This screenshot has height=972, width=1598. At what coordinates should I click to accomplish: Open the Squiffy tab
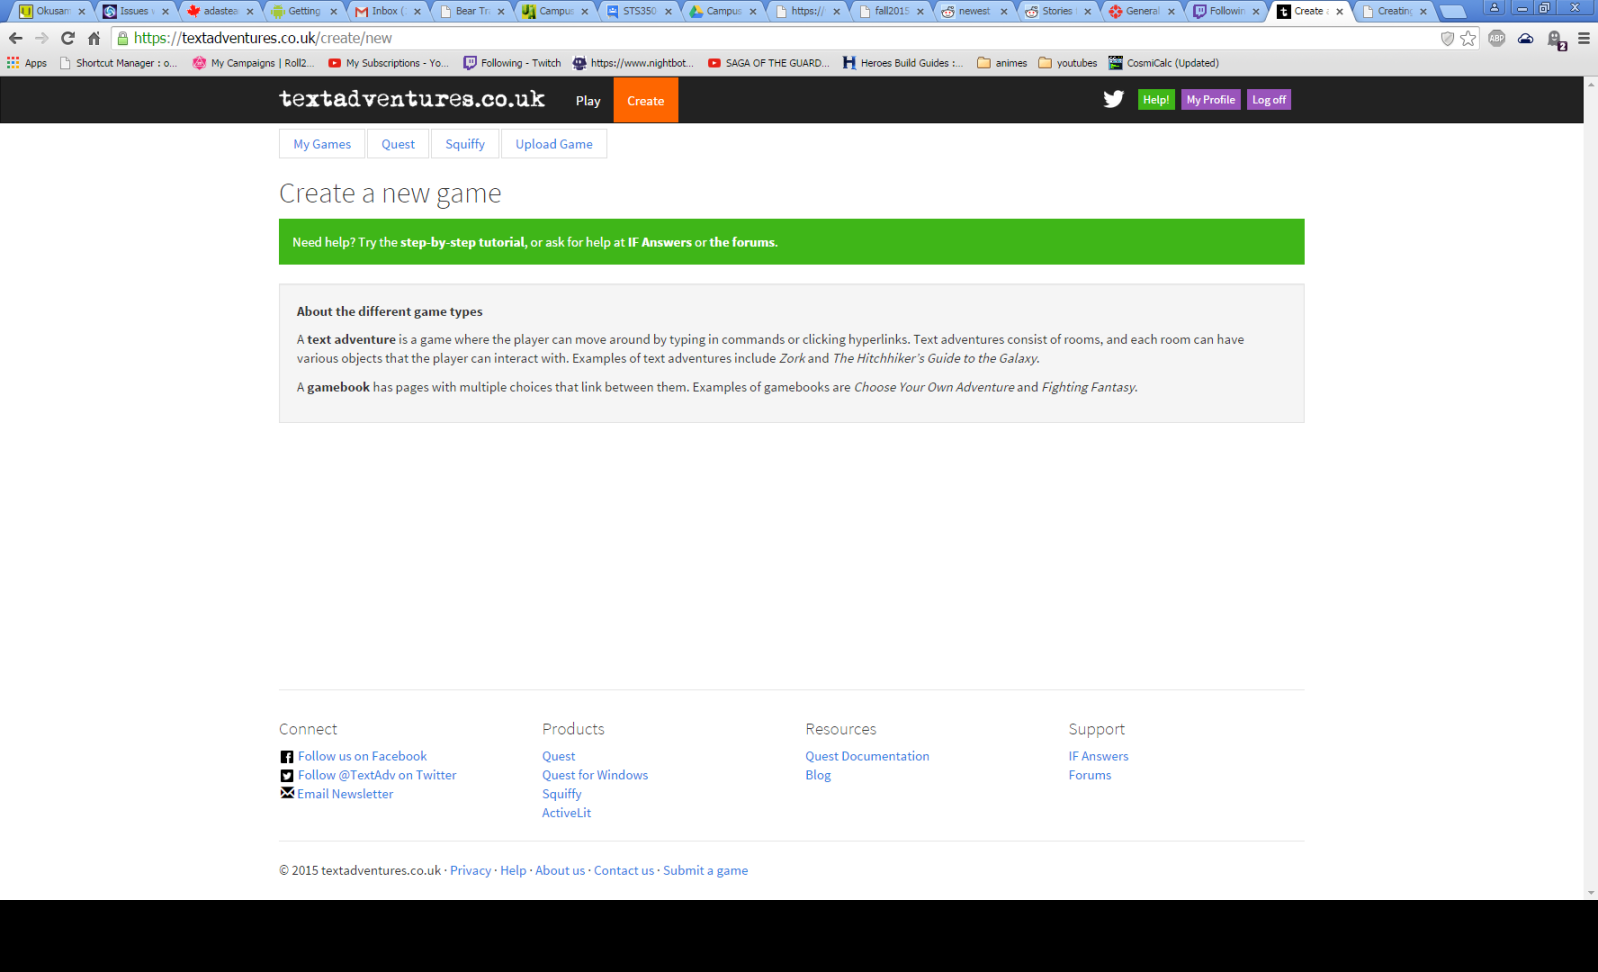point(465,144)
